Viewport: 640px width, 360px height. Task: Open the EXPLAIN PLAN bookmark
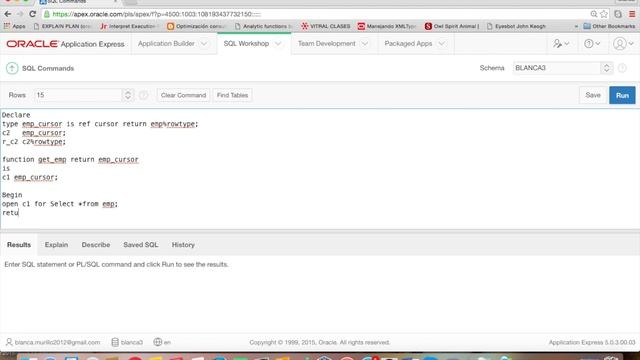tap(62, 26)
